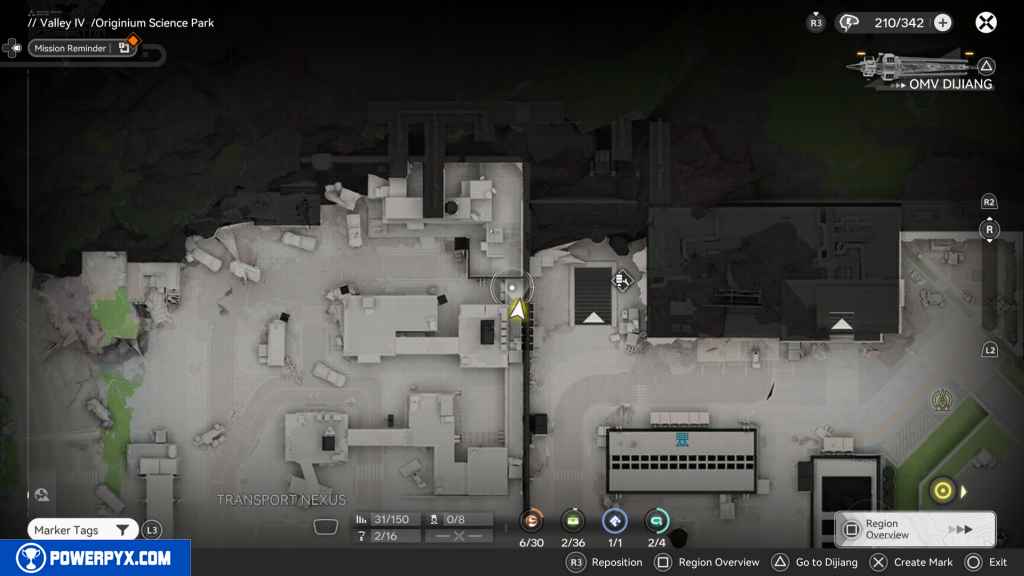This screenshot has height=576, width=1024.
Task: Travel to OMV Dijiang ship label
Action: pos(949,84)
